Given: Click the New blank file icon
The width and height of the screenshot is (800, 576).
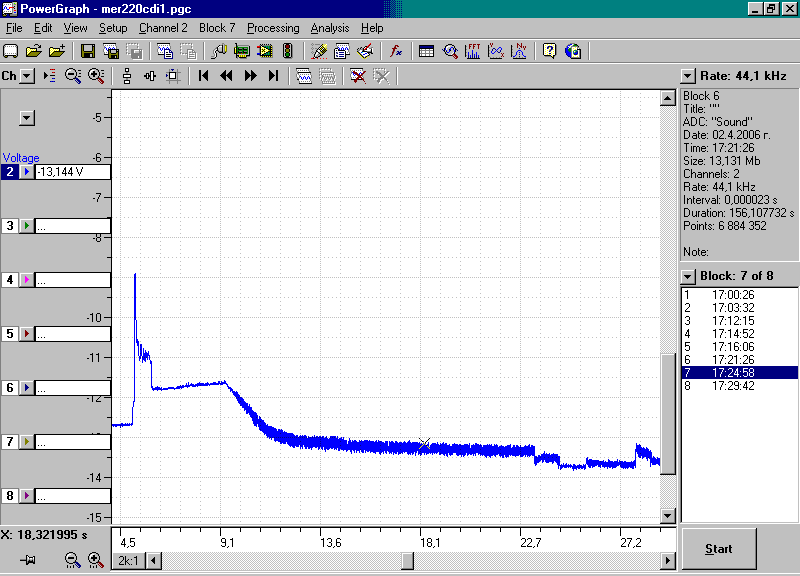Looking at the screenshot, I should tap(11, 51).
